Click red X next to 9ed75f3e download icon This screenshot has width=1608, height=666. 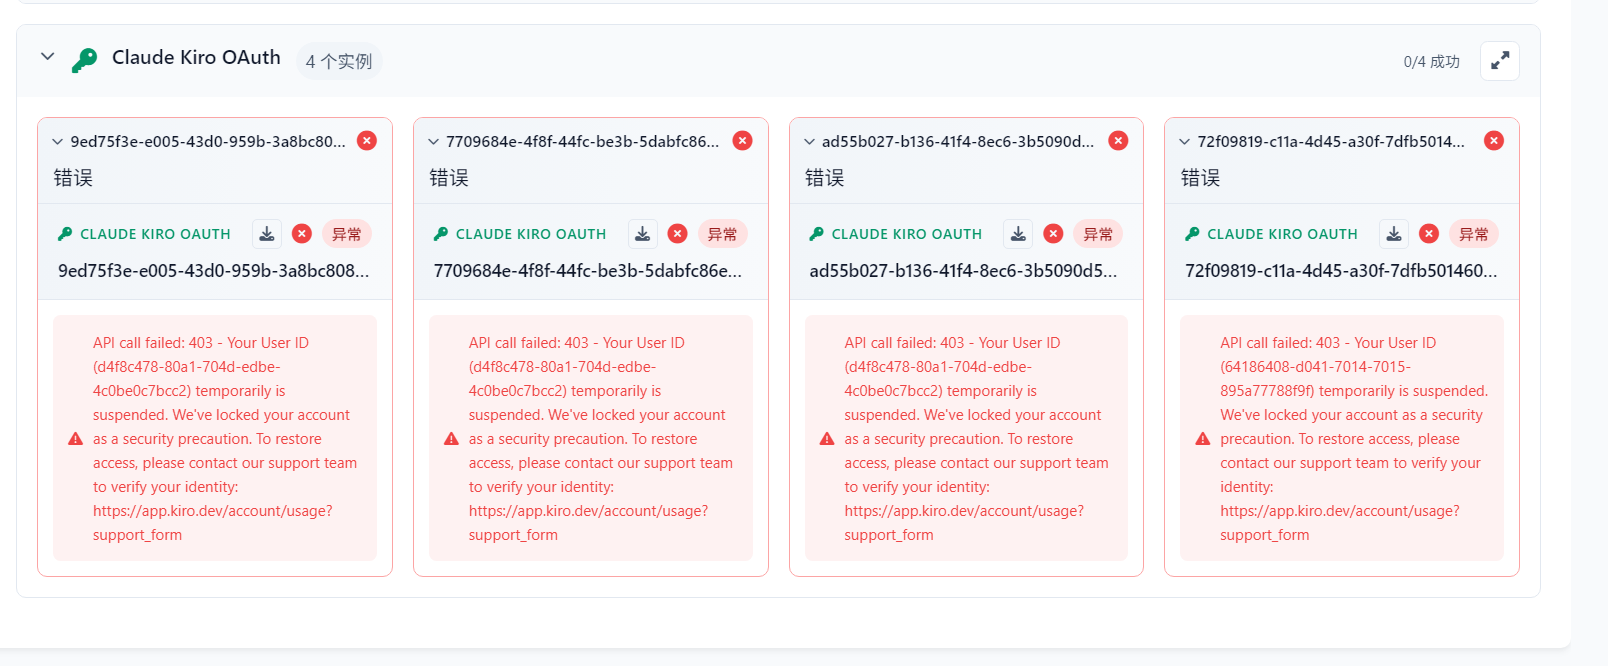pos(302,234)
